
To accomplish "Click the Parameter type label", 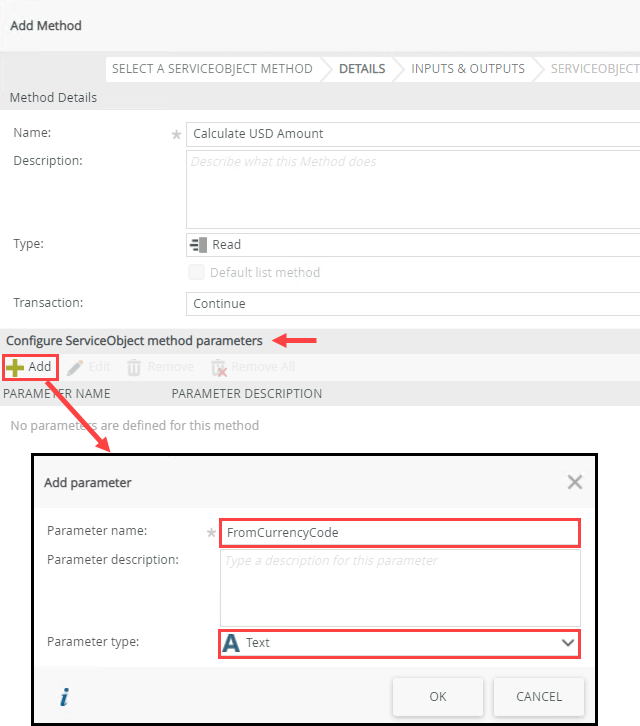I will (x=93, y=642).
